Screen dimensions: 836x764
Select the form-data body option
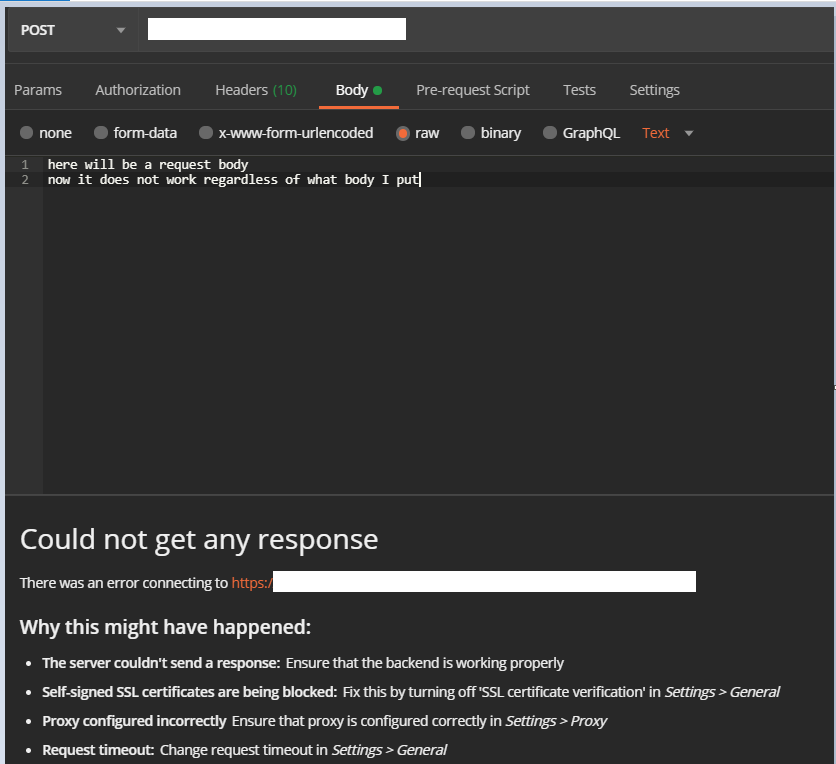[x=147, y=132]
